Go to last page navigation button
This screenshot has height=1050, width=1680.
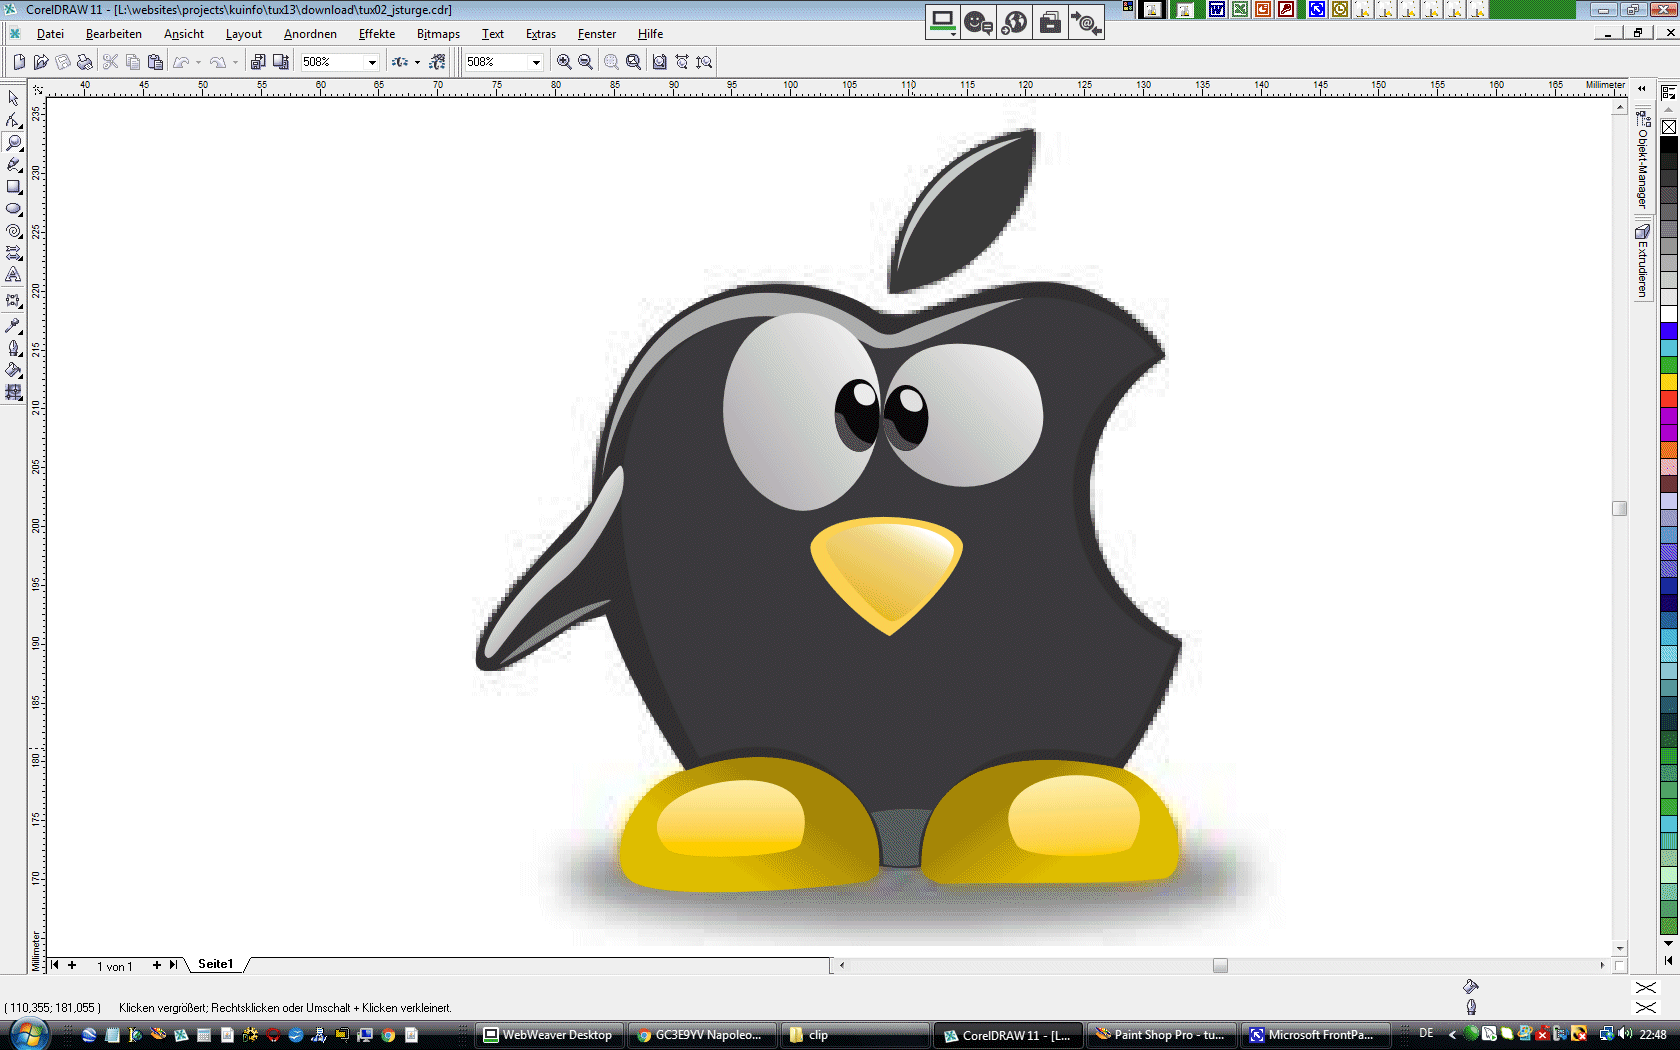click(x=173, y=965)
